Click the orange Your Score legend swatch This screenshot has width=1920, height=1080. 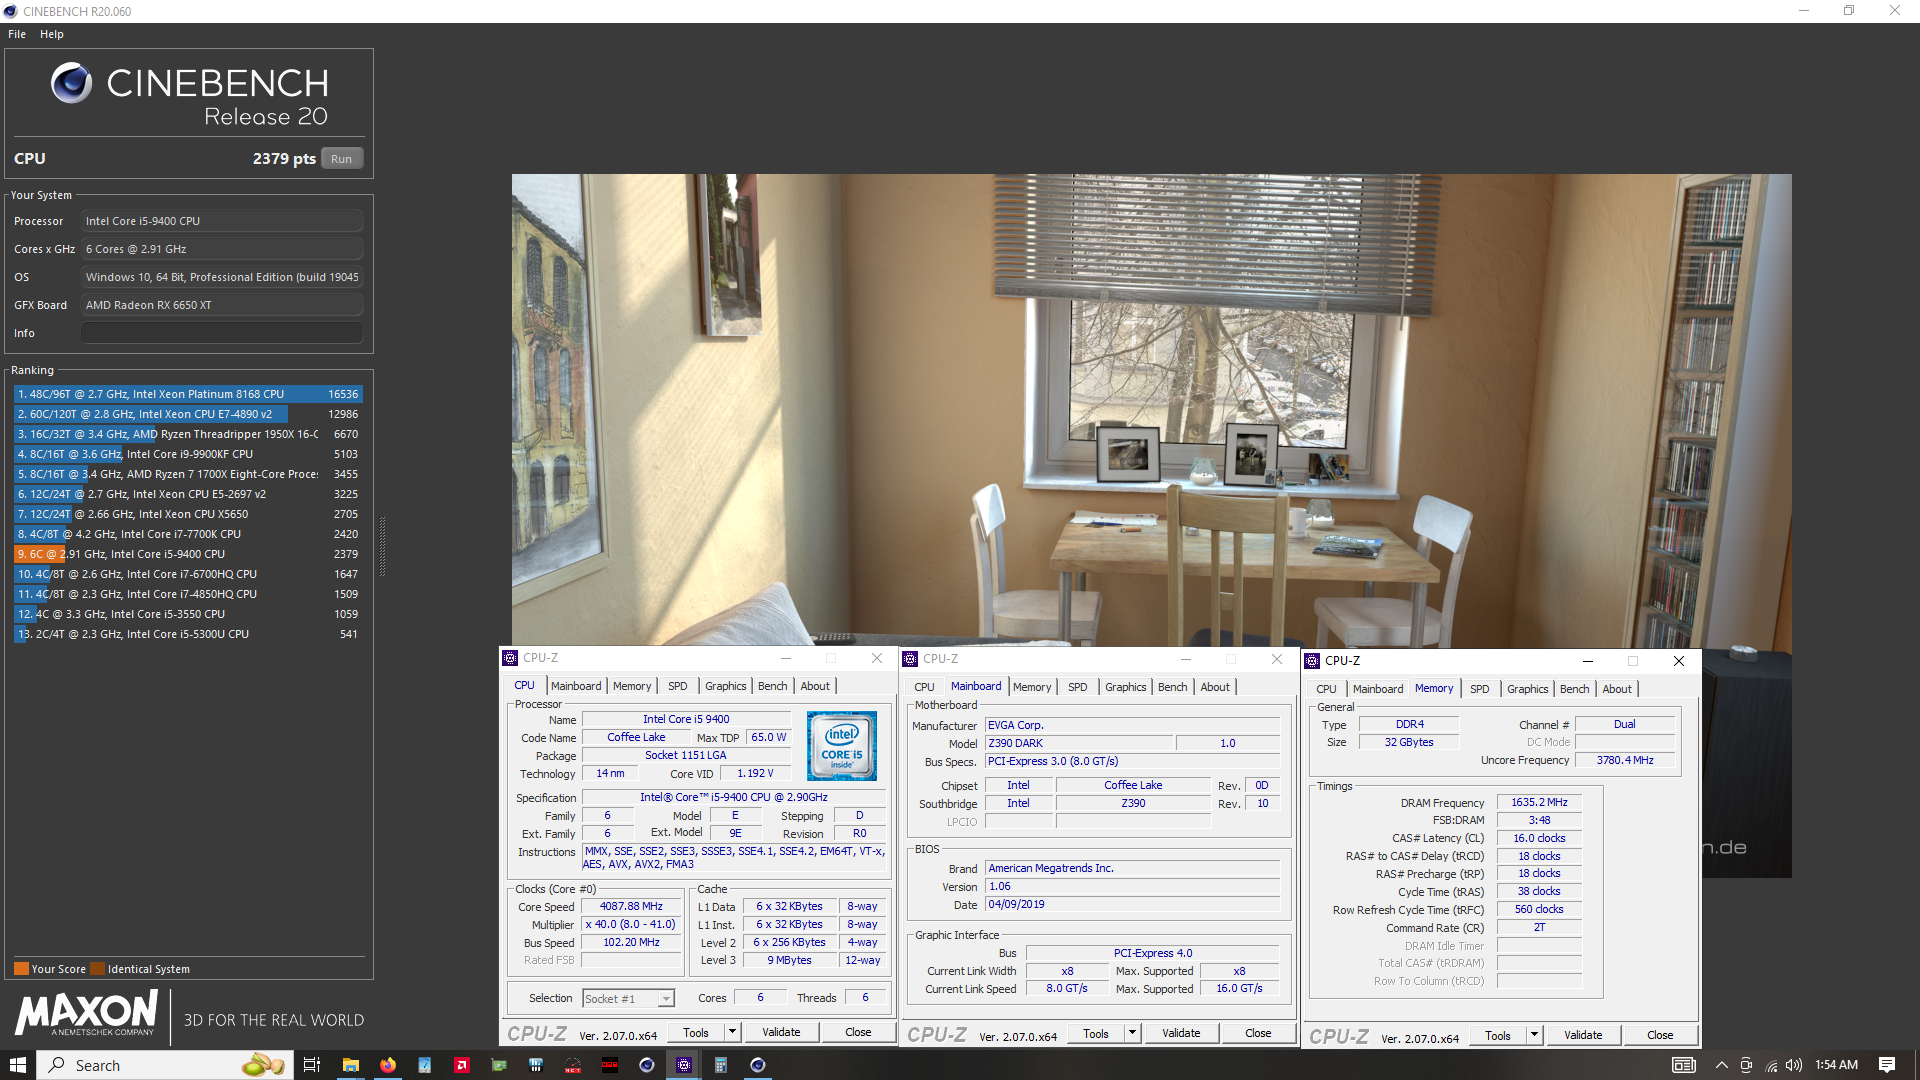tap(21, 968)
